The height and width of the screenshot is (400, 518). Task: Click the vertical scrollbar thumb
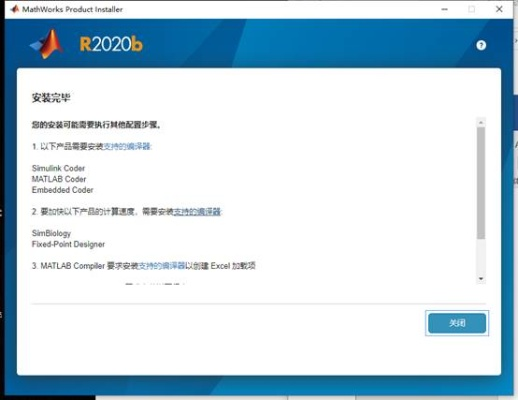pos(481,183)
